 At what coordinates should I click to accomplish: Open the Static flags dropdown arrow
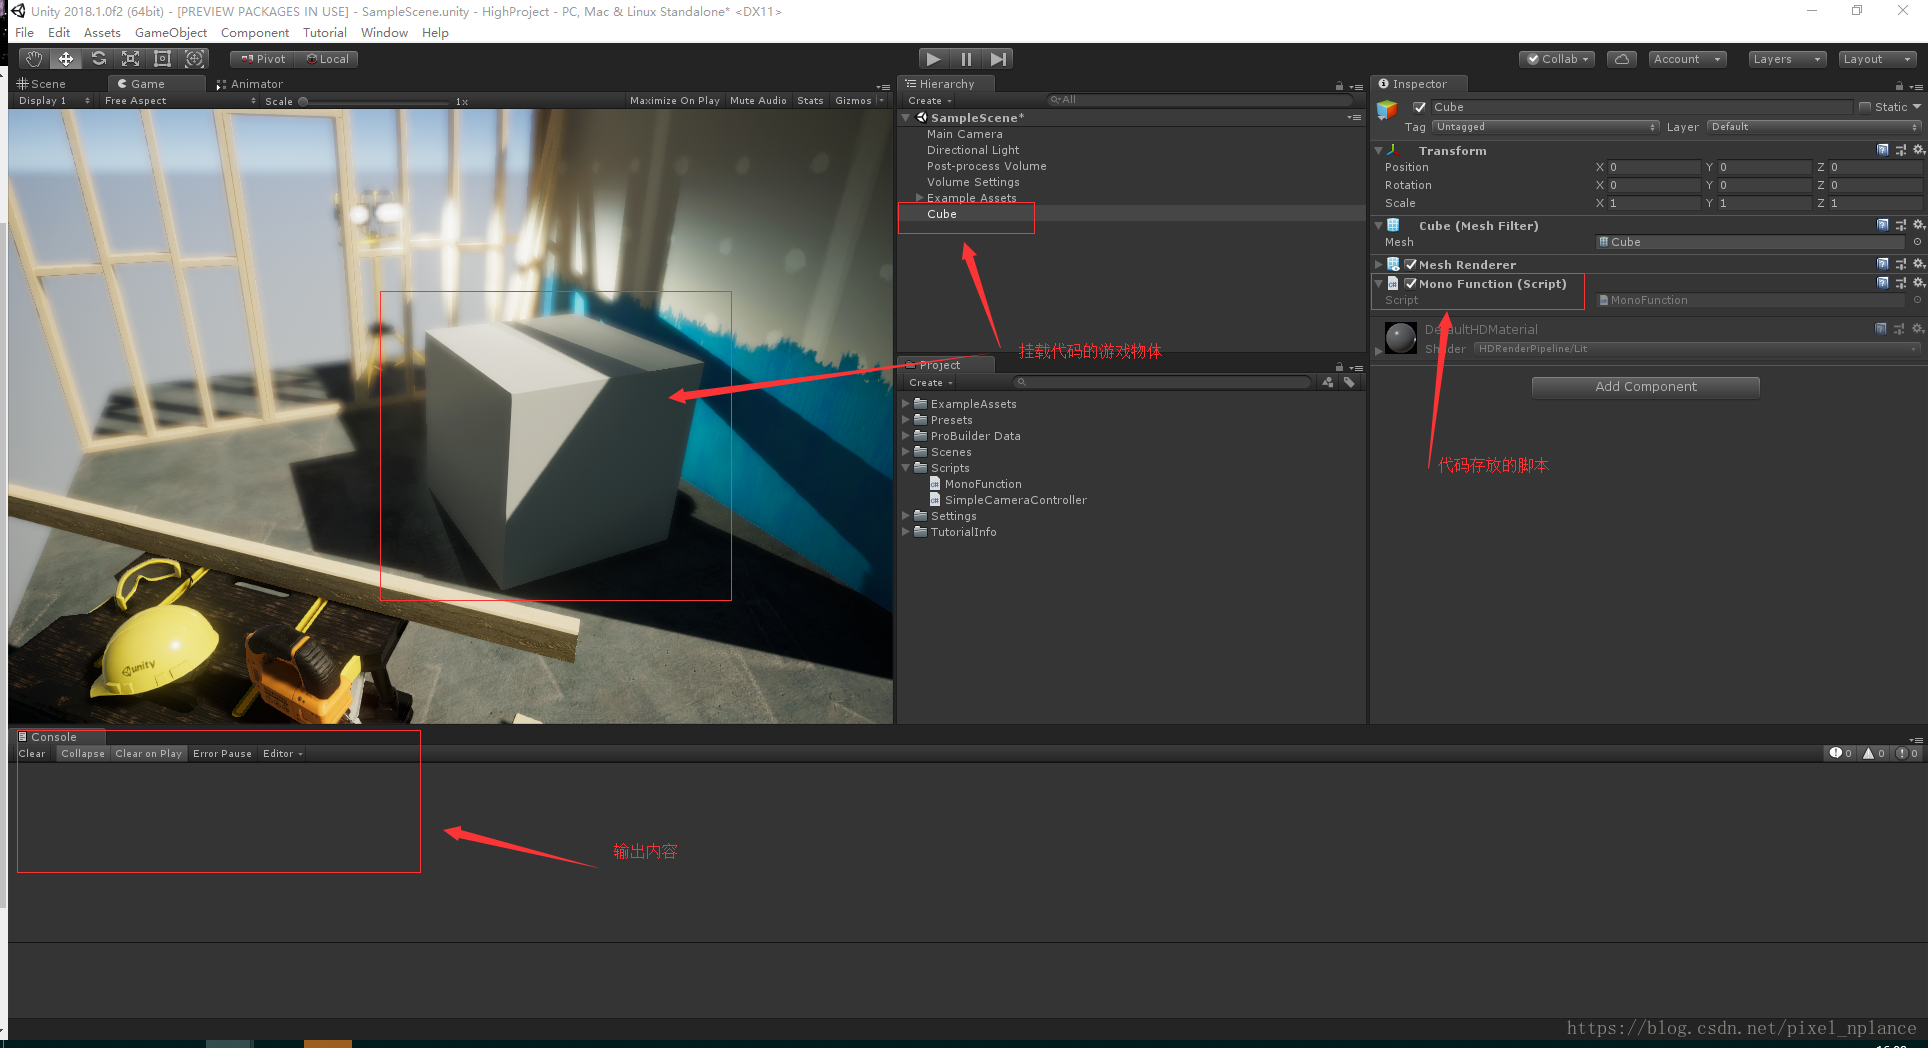(x=1917, y=107)
